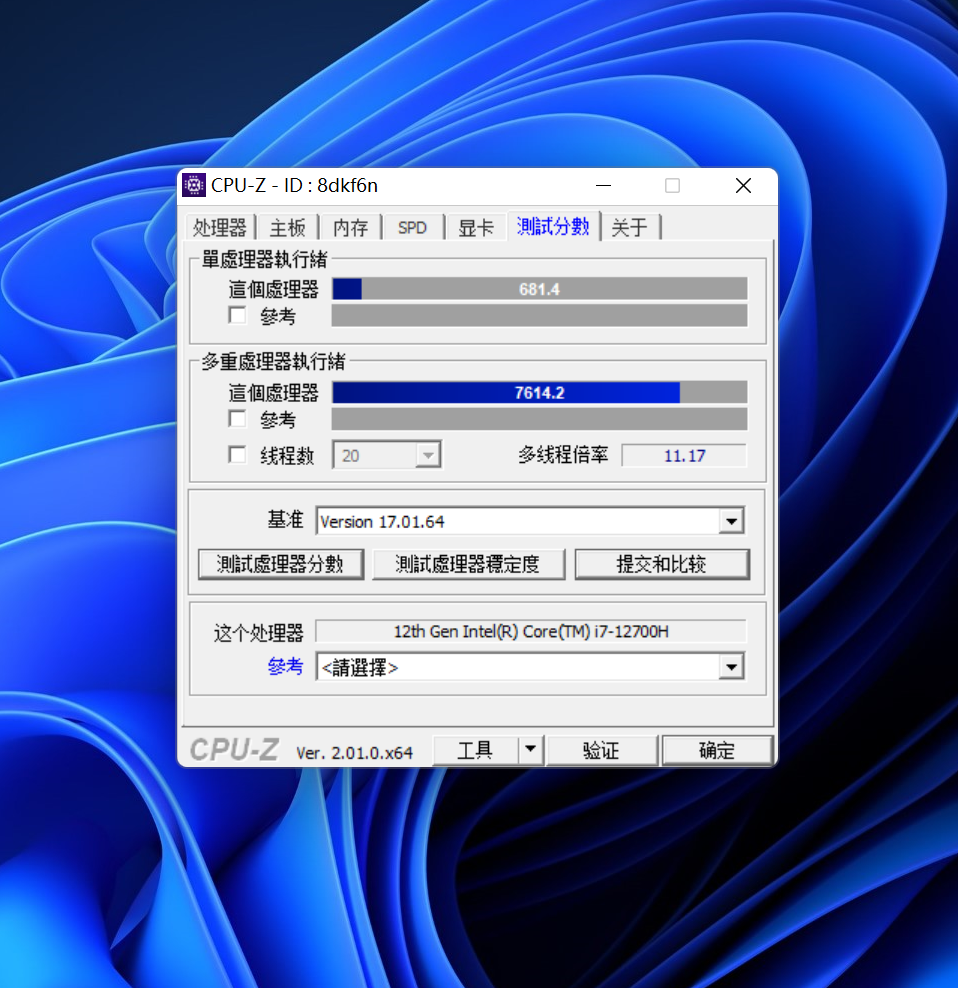Screen dimensions: 958x988
Task: Expand the 基准 version dropdown
Action: [731, 521]
